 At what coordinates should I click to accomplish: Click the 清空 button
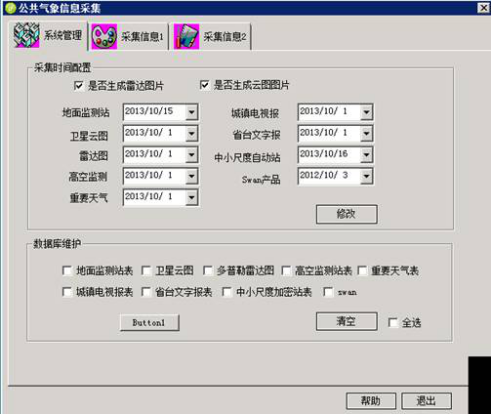tap(347, 321)
